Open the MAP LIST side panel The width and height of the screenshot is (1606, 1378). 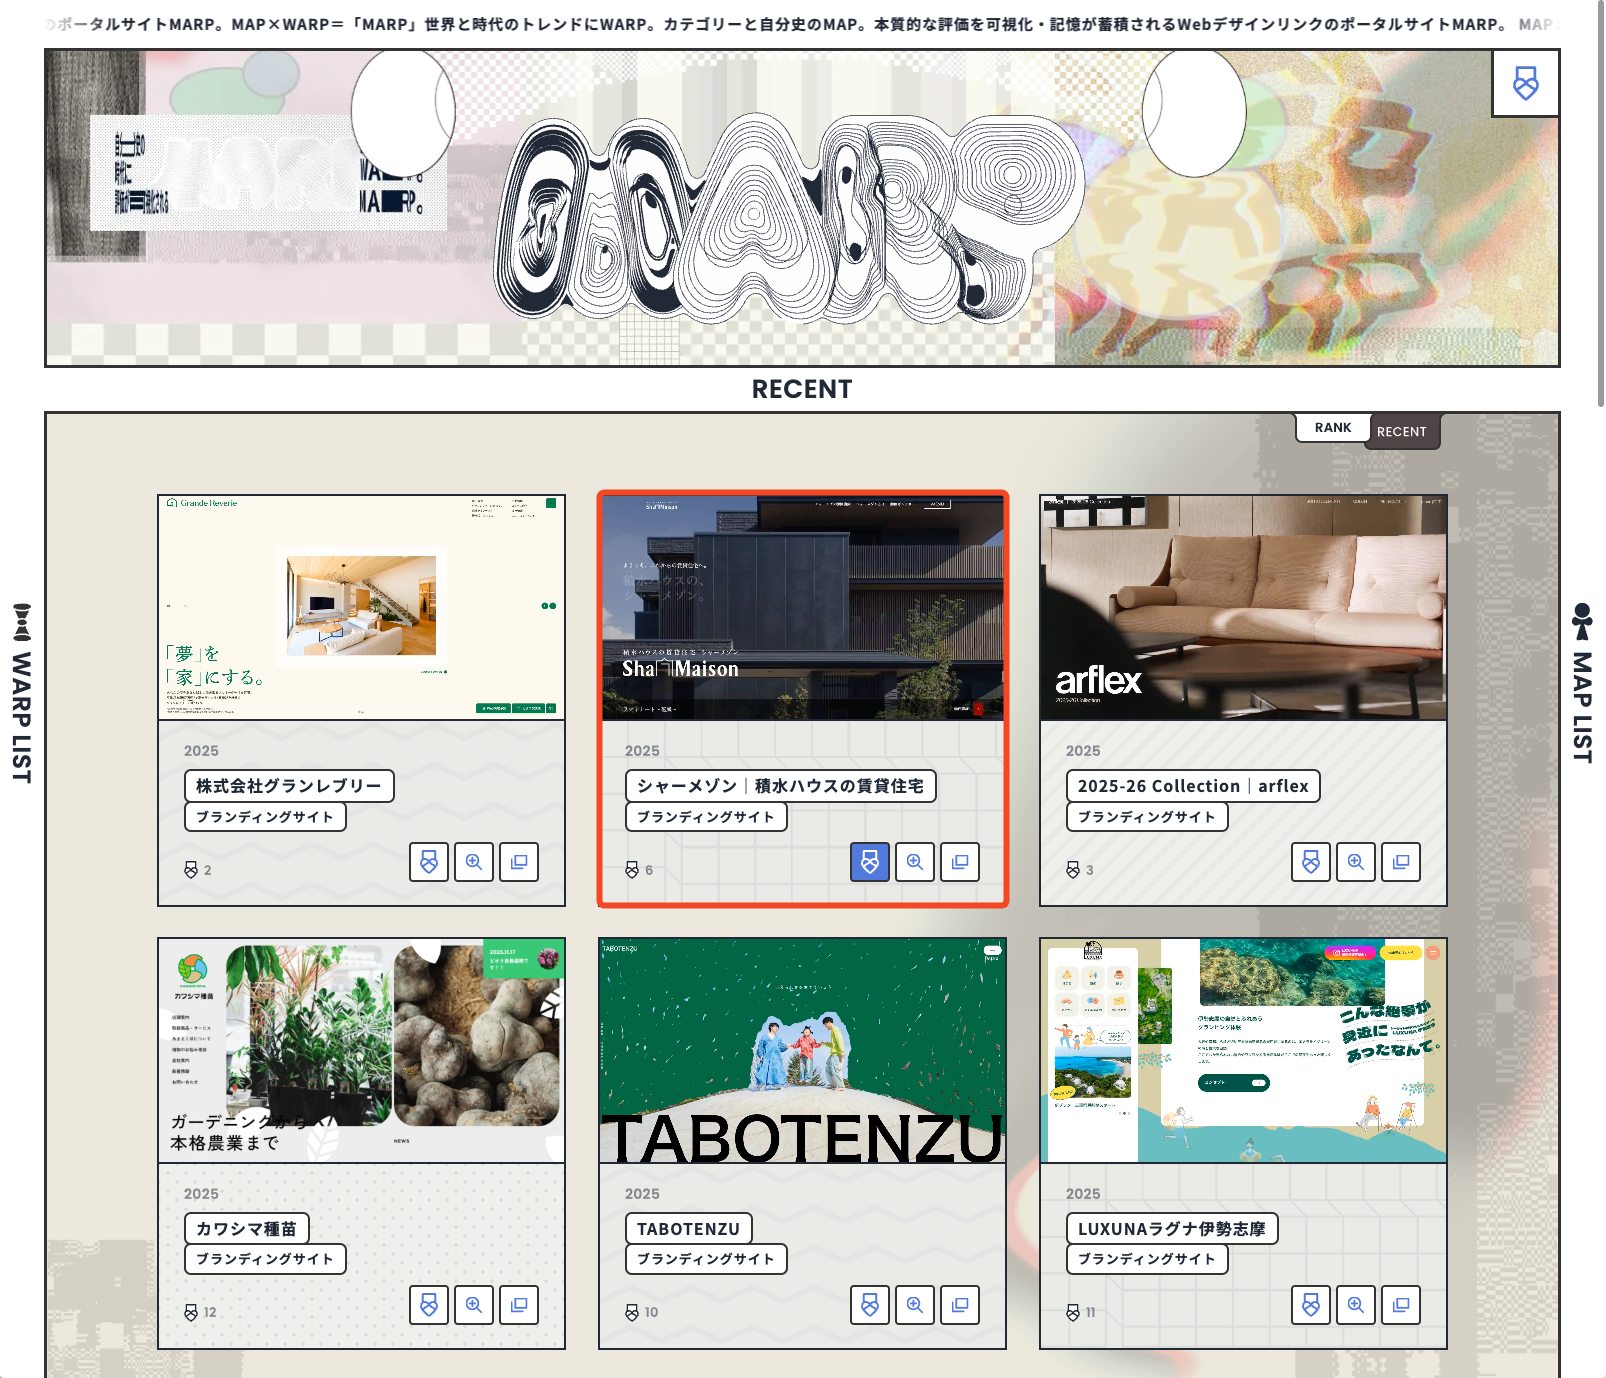coord(1582,683)
